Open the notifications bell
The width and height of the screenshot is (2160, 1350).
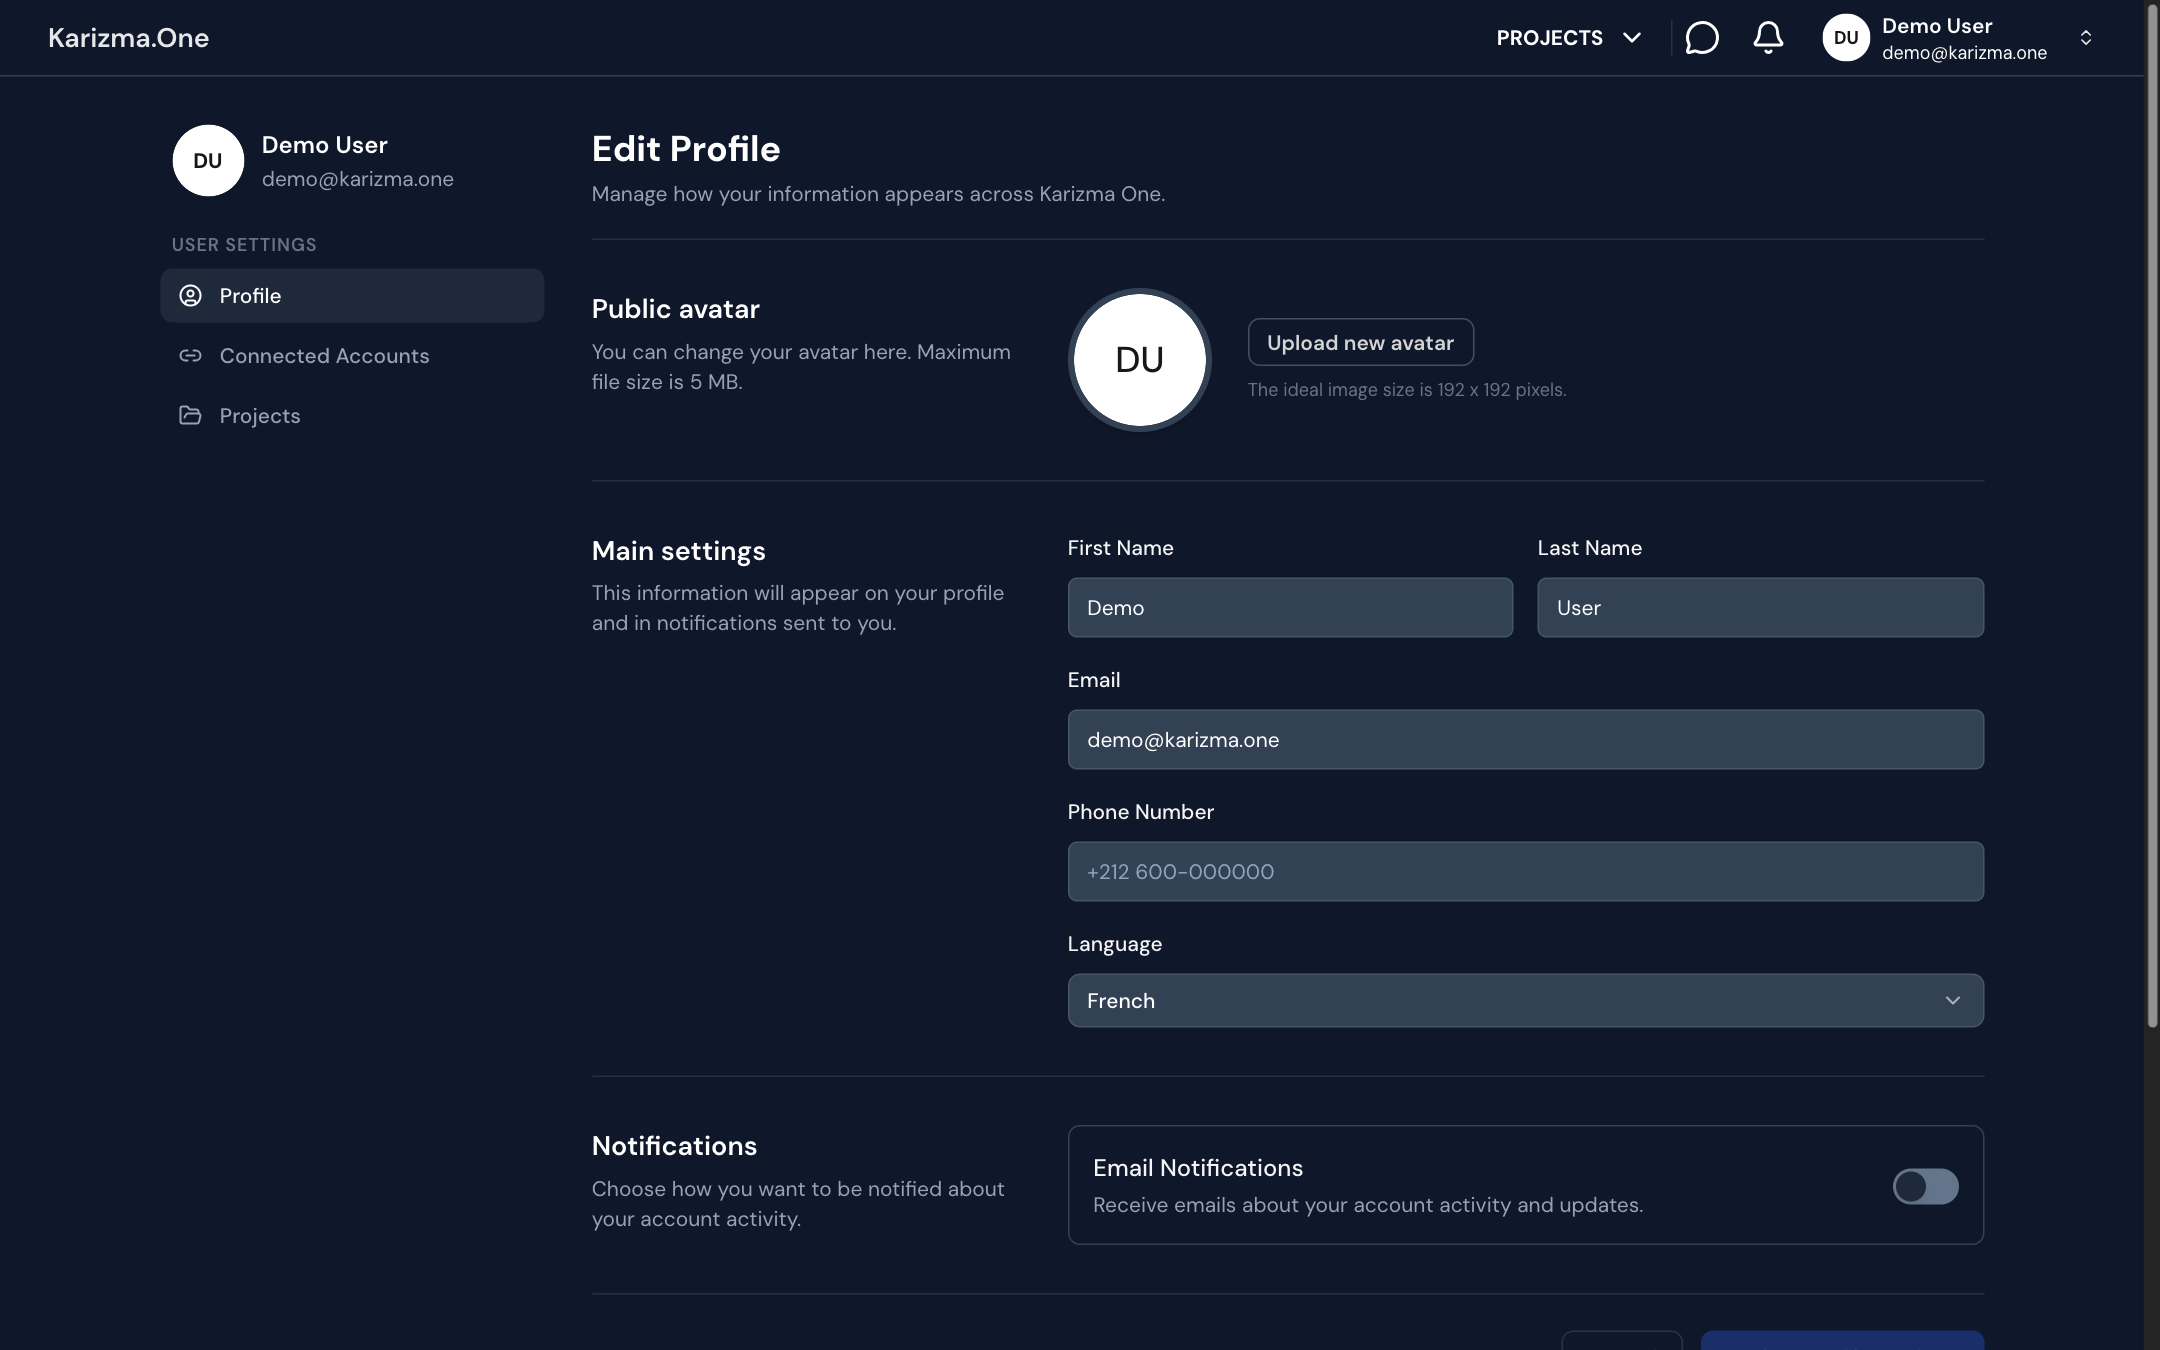(x=1768, y=38)
